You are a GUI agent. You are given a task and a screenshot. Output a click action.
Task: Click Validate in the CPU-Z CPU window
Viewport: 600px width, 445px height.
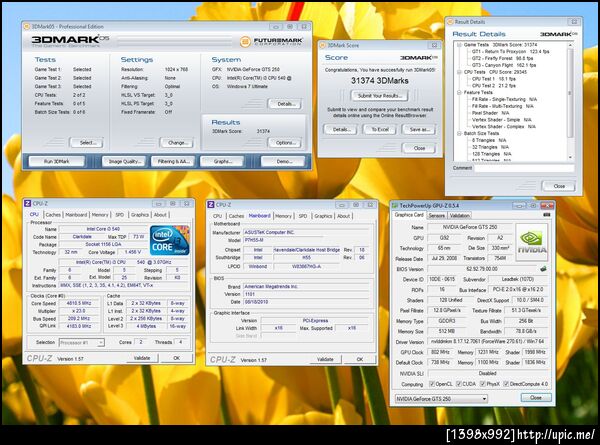(142, 358)
